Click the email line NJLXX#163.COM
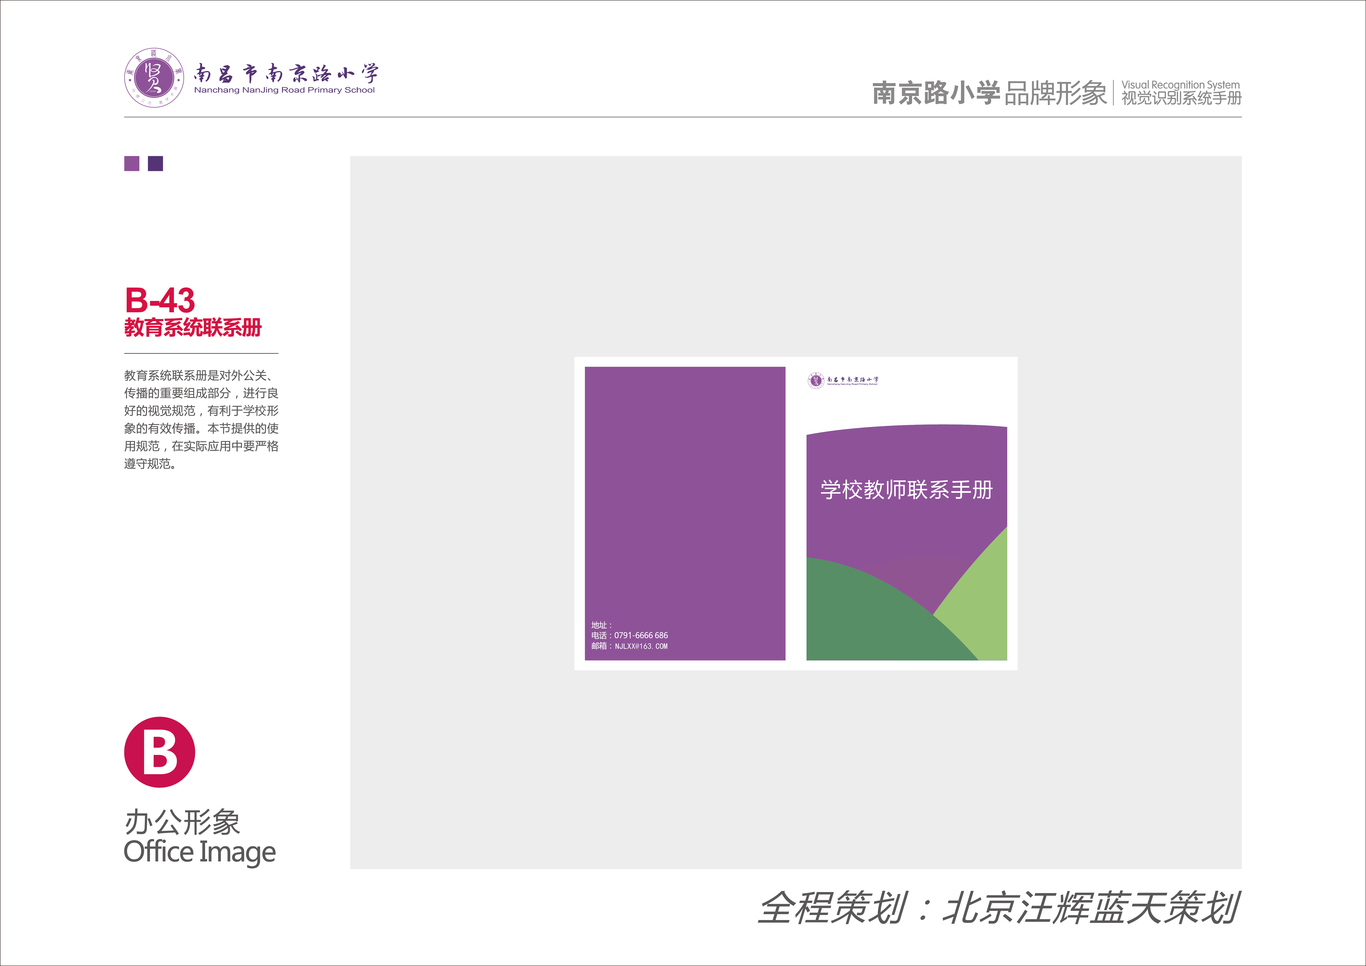 pos(629,646)
